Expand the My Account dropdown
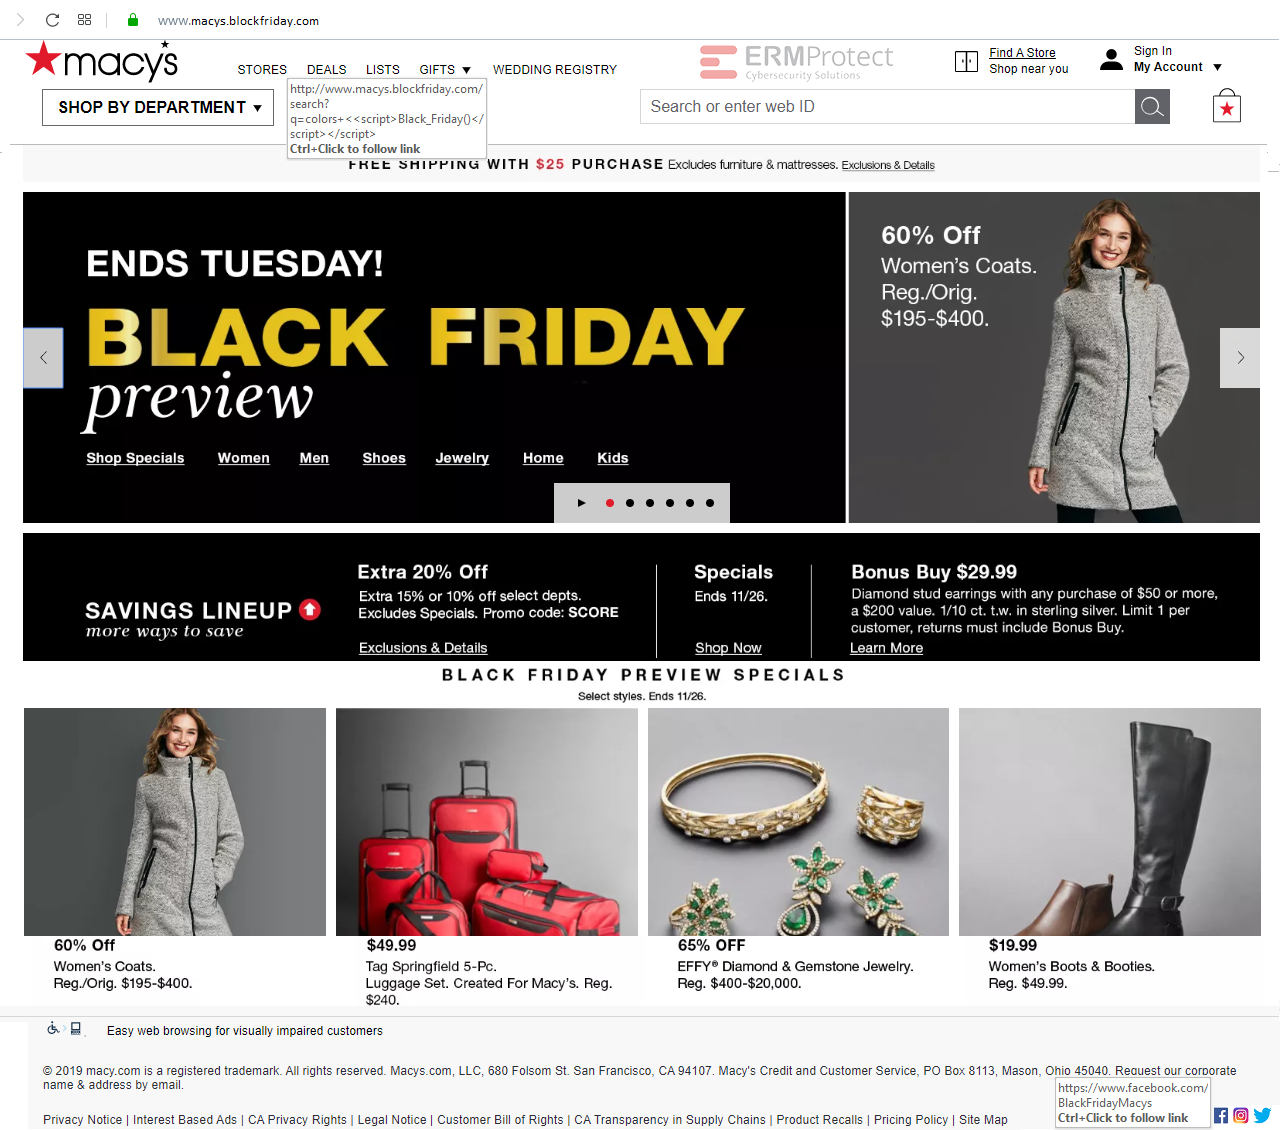This screenshot has width=1280, height=1130. [1217, 67]
